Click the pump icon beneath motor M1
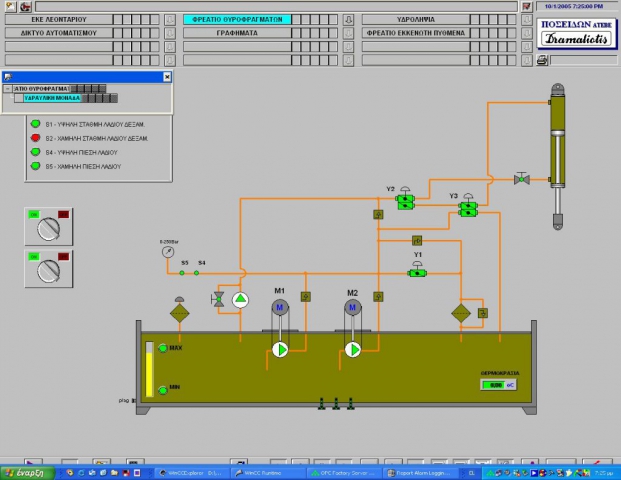Image resolution: width=621 pixels, height=480 pixels. click(x=280, y=350)
